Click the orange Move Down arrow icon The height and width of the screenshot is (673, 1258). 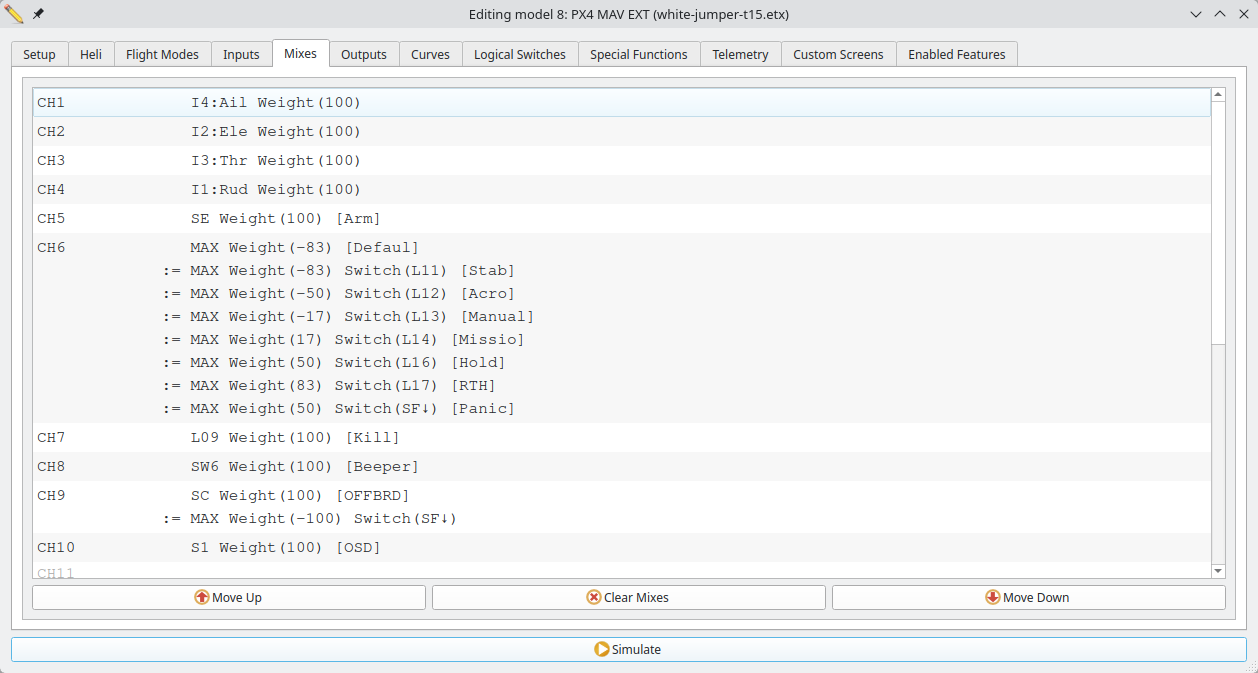(991, 597)
